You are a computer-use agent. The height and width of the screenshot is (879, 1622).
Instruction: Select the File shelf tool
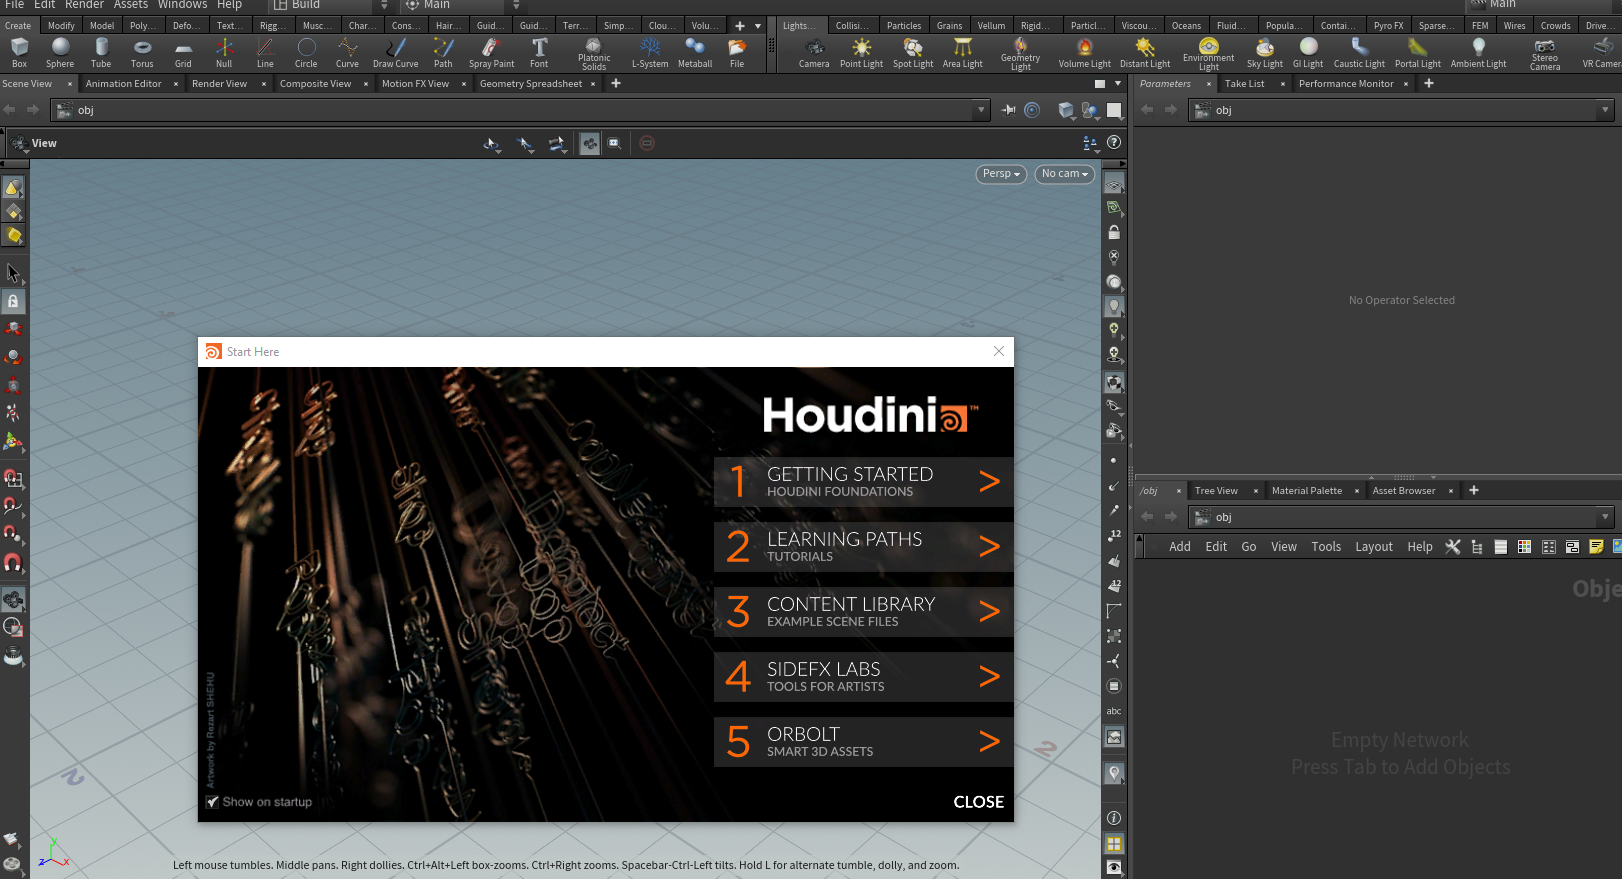pos(737,53)
